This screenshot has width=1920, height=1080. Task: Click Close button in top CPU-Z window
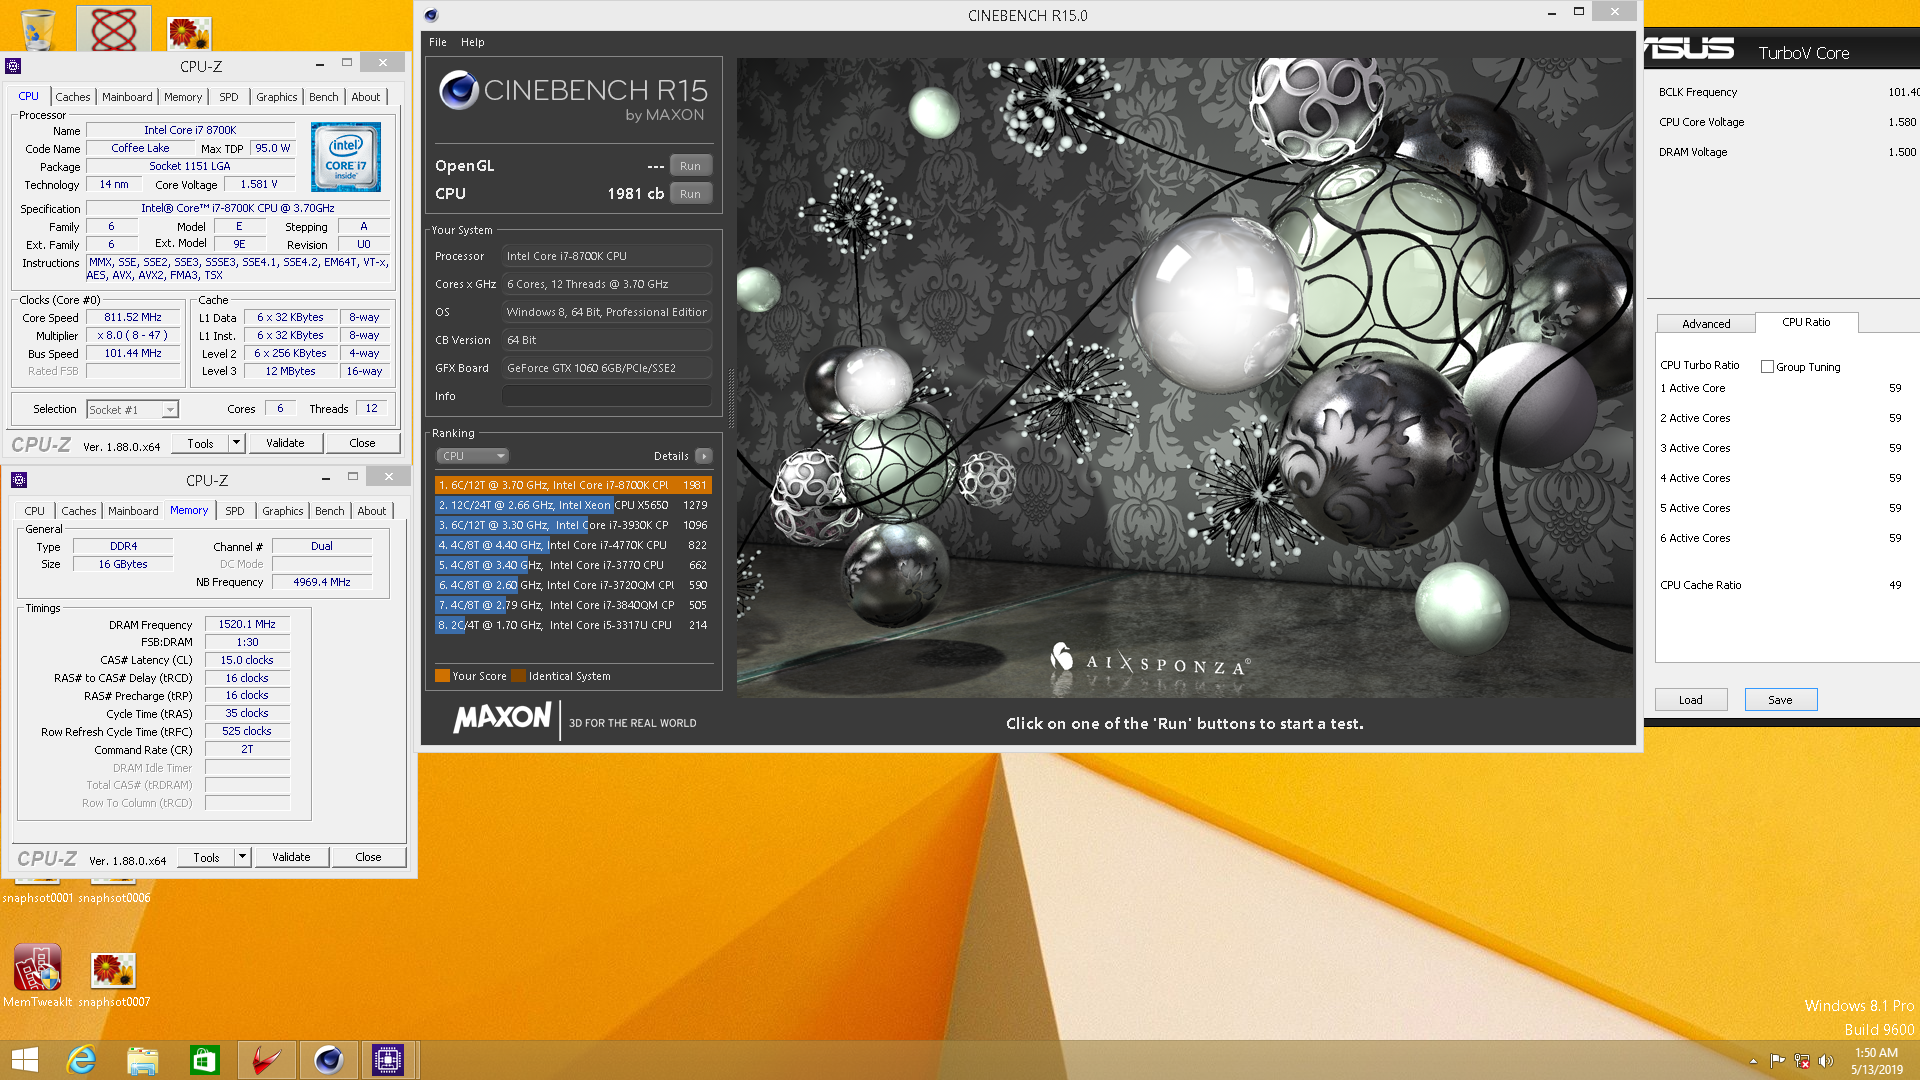[x=362, y=443]
